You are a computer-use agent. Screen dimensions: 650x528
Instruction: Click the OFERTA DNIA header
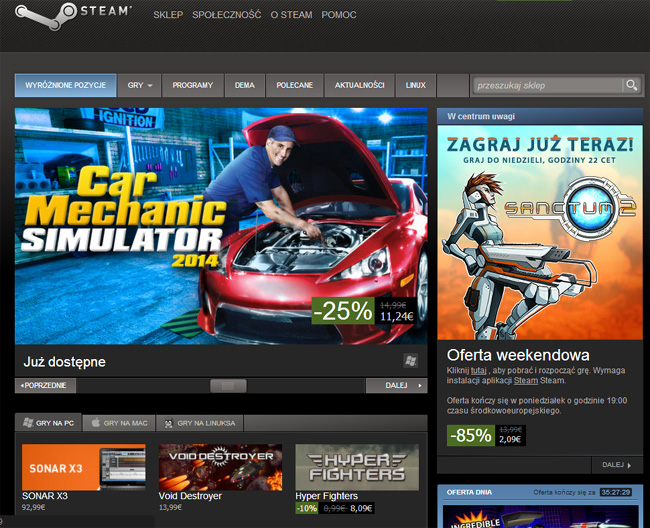469,492
